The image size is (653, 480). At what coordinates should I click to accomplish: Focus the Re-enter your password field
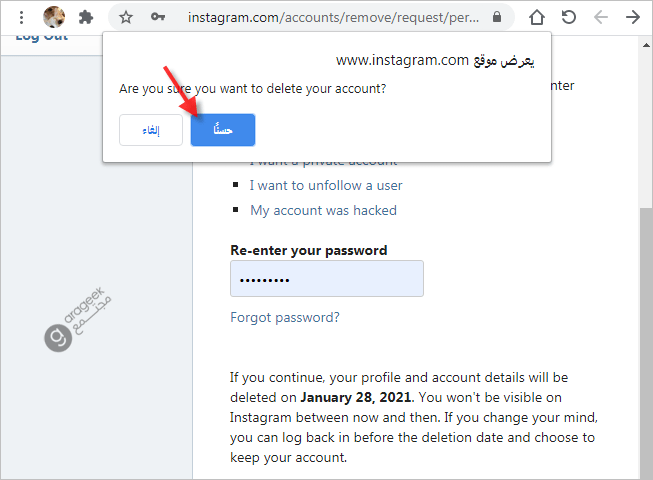(327, 279)
